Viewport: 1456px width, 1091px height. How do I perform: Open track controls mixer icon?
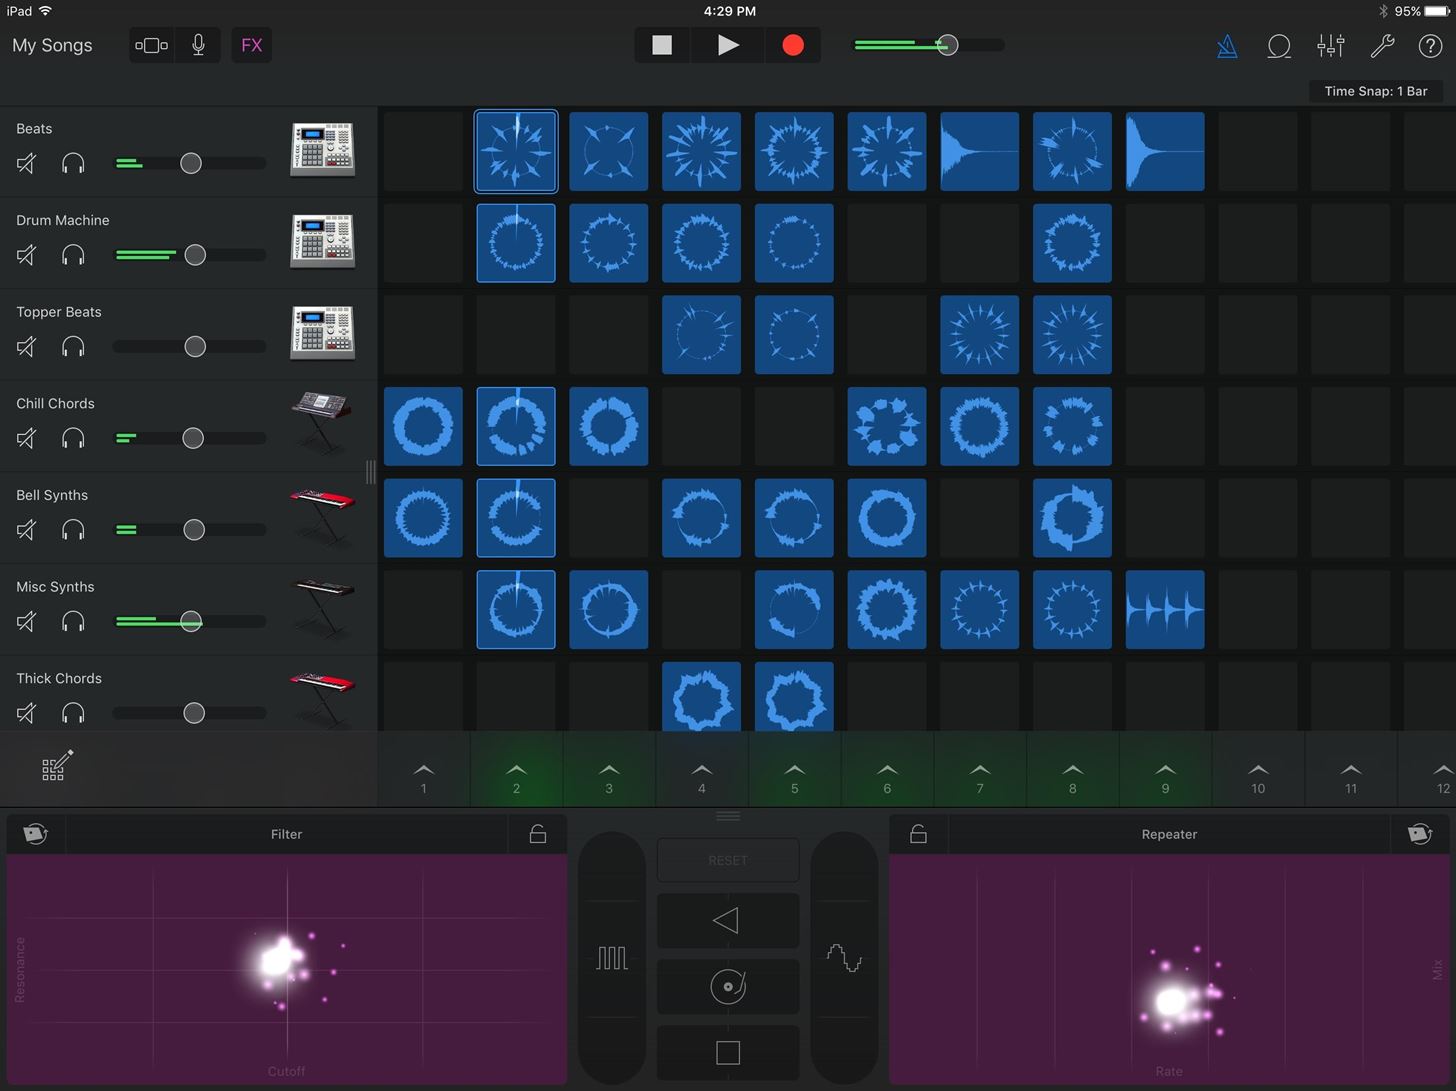(1330, 46)
